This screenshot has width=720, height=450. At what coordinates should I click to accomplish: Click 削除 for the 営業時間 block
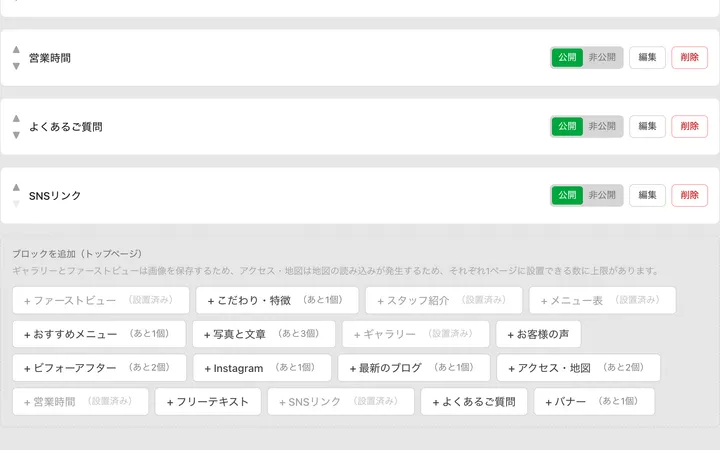[x=689, y=57]
